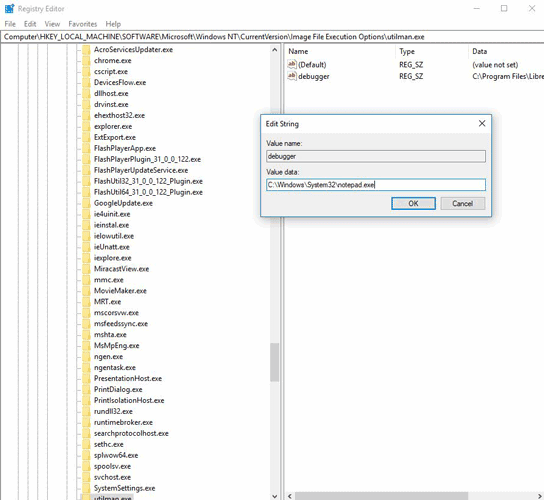Viewport: 544px width, 500px height.
Task: Click the explorer.exe folder icon
Action: point(86,127)
